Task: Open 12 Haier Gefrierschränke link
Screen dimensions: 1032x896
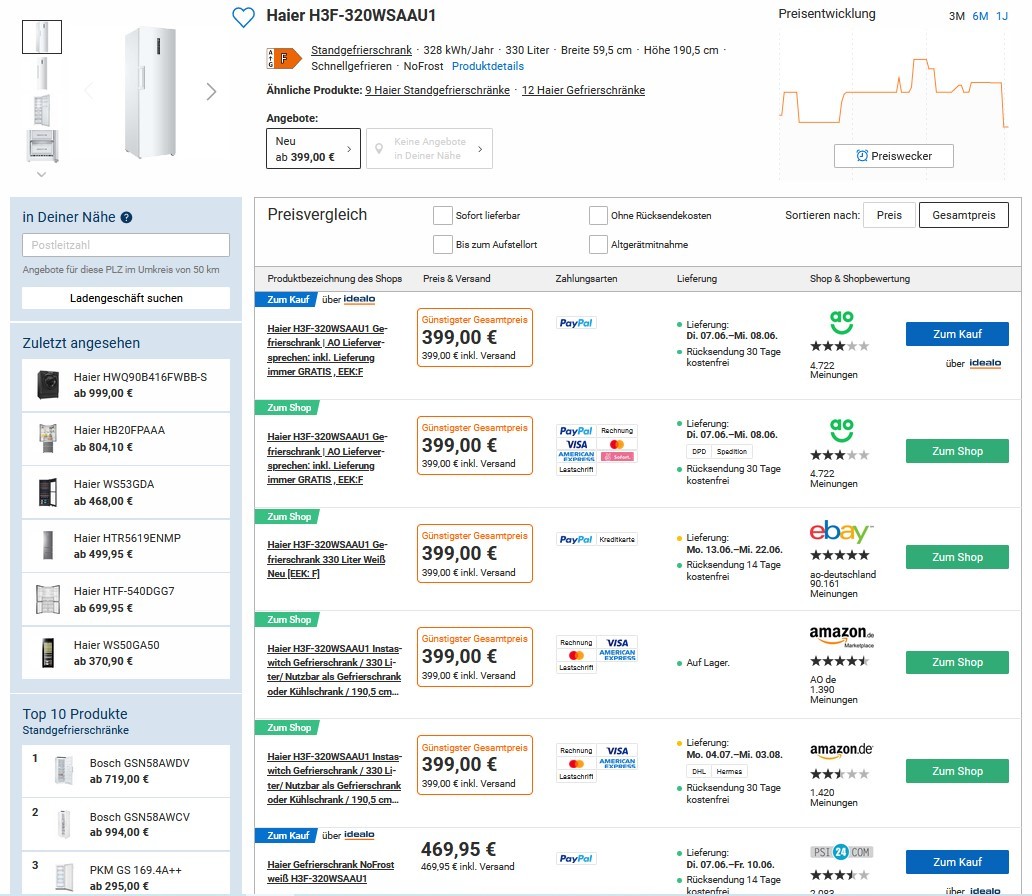Action: (583, 90)
